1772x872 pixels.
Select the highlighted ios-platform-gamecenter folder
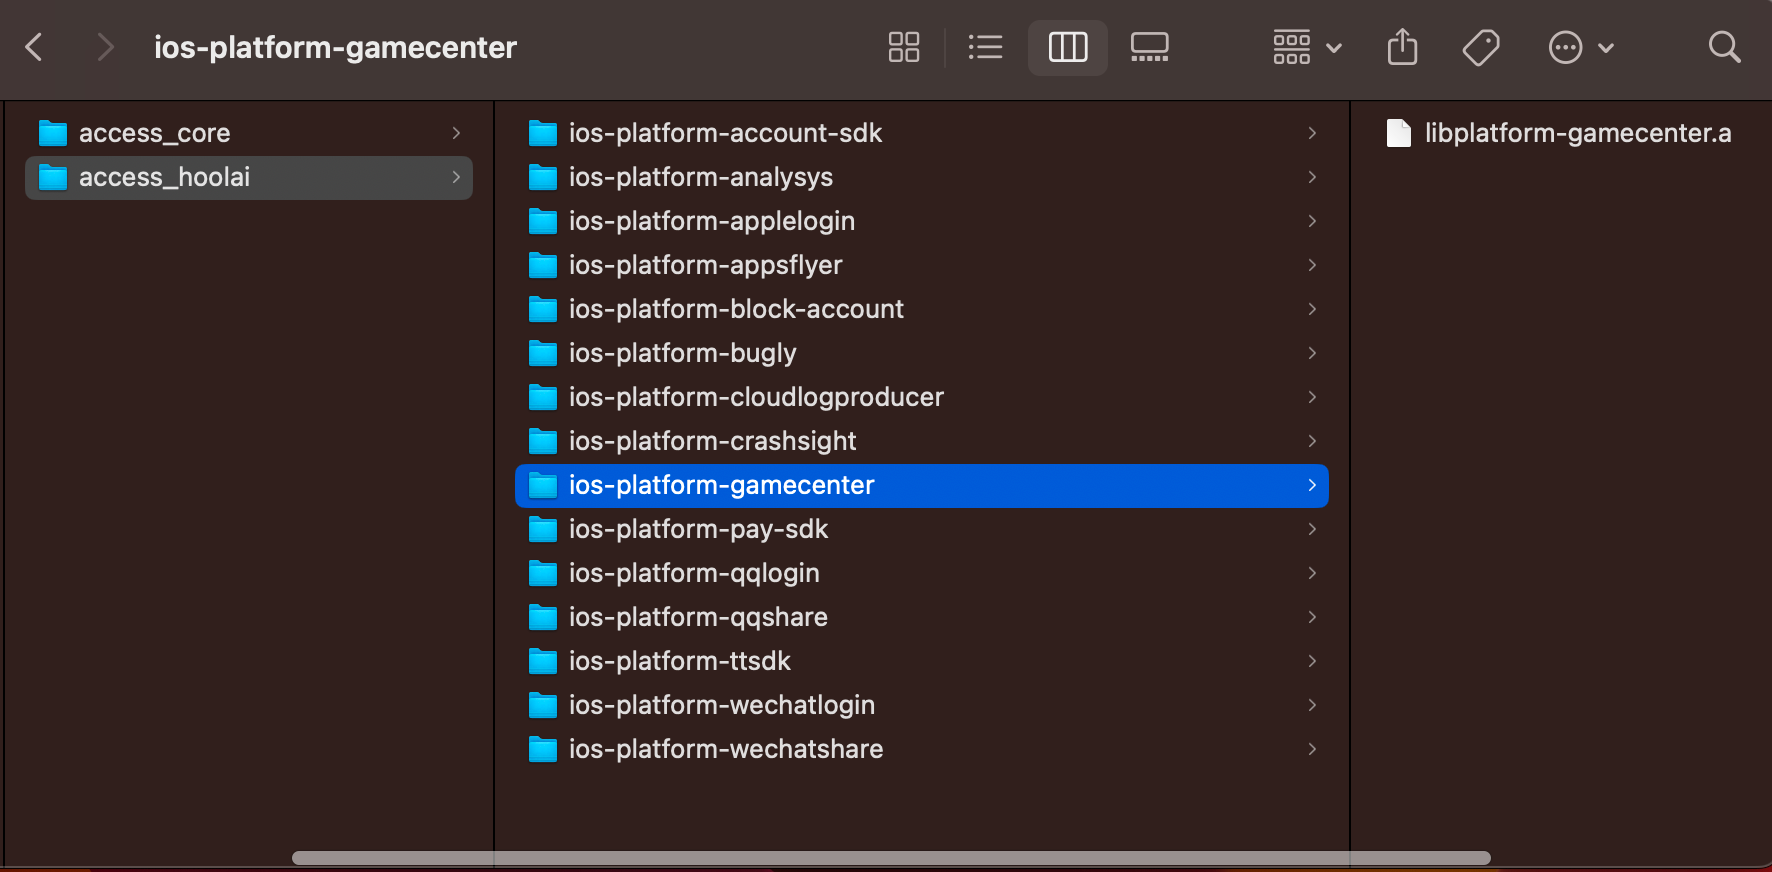click(x=922, y=485)
